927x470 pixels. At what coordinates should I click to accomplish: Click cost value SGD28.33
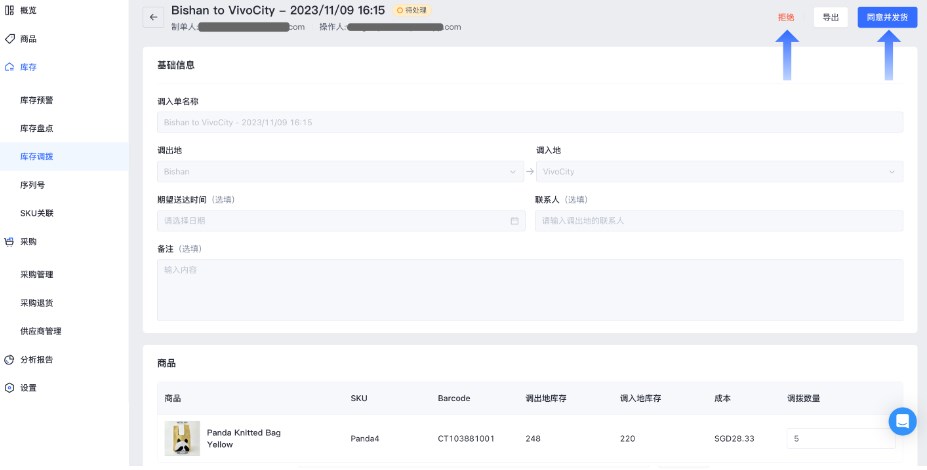(x=734, y=439)
